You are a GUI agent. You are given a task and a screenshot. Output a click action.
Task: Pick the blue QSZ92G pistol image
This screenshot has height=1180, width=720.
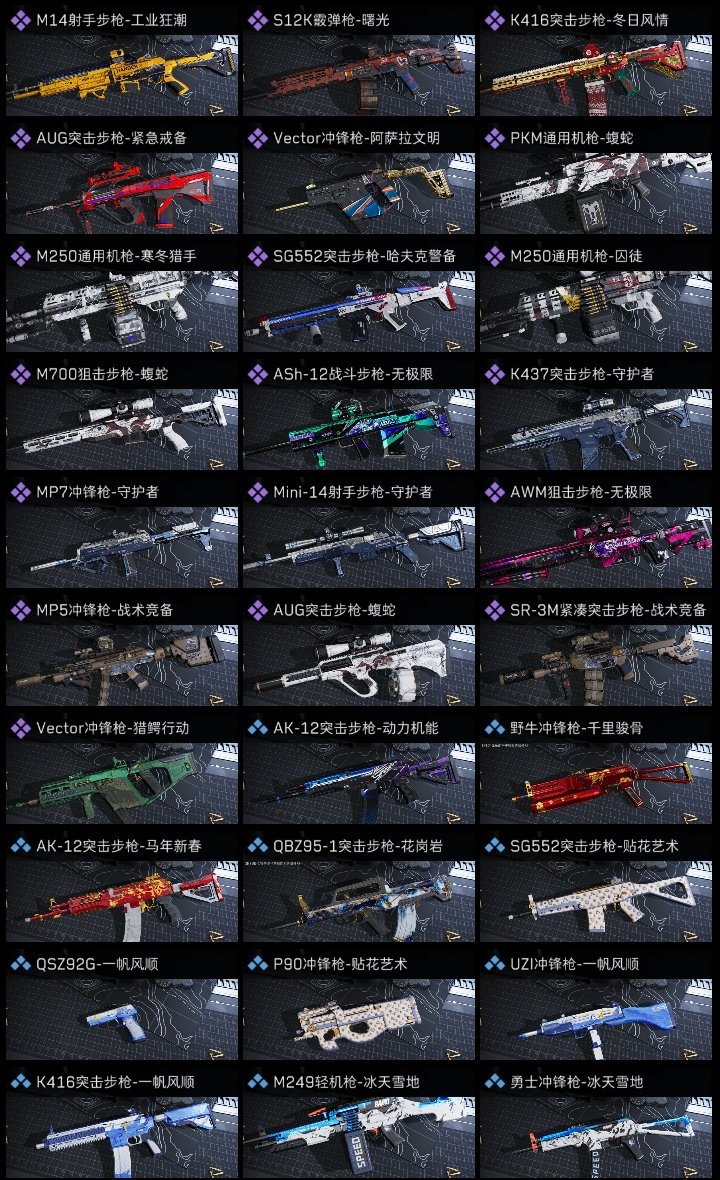pos(122,1018)
